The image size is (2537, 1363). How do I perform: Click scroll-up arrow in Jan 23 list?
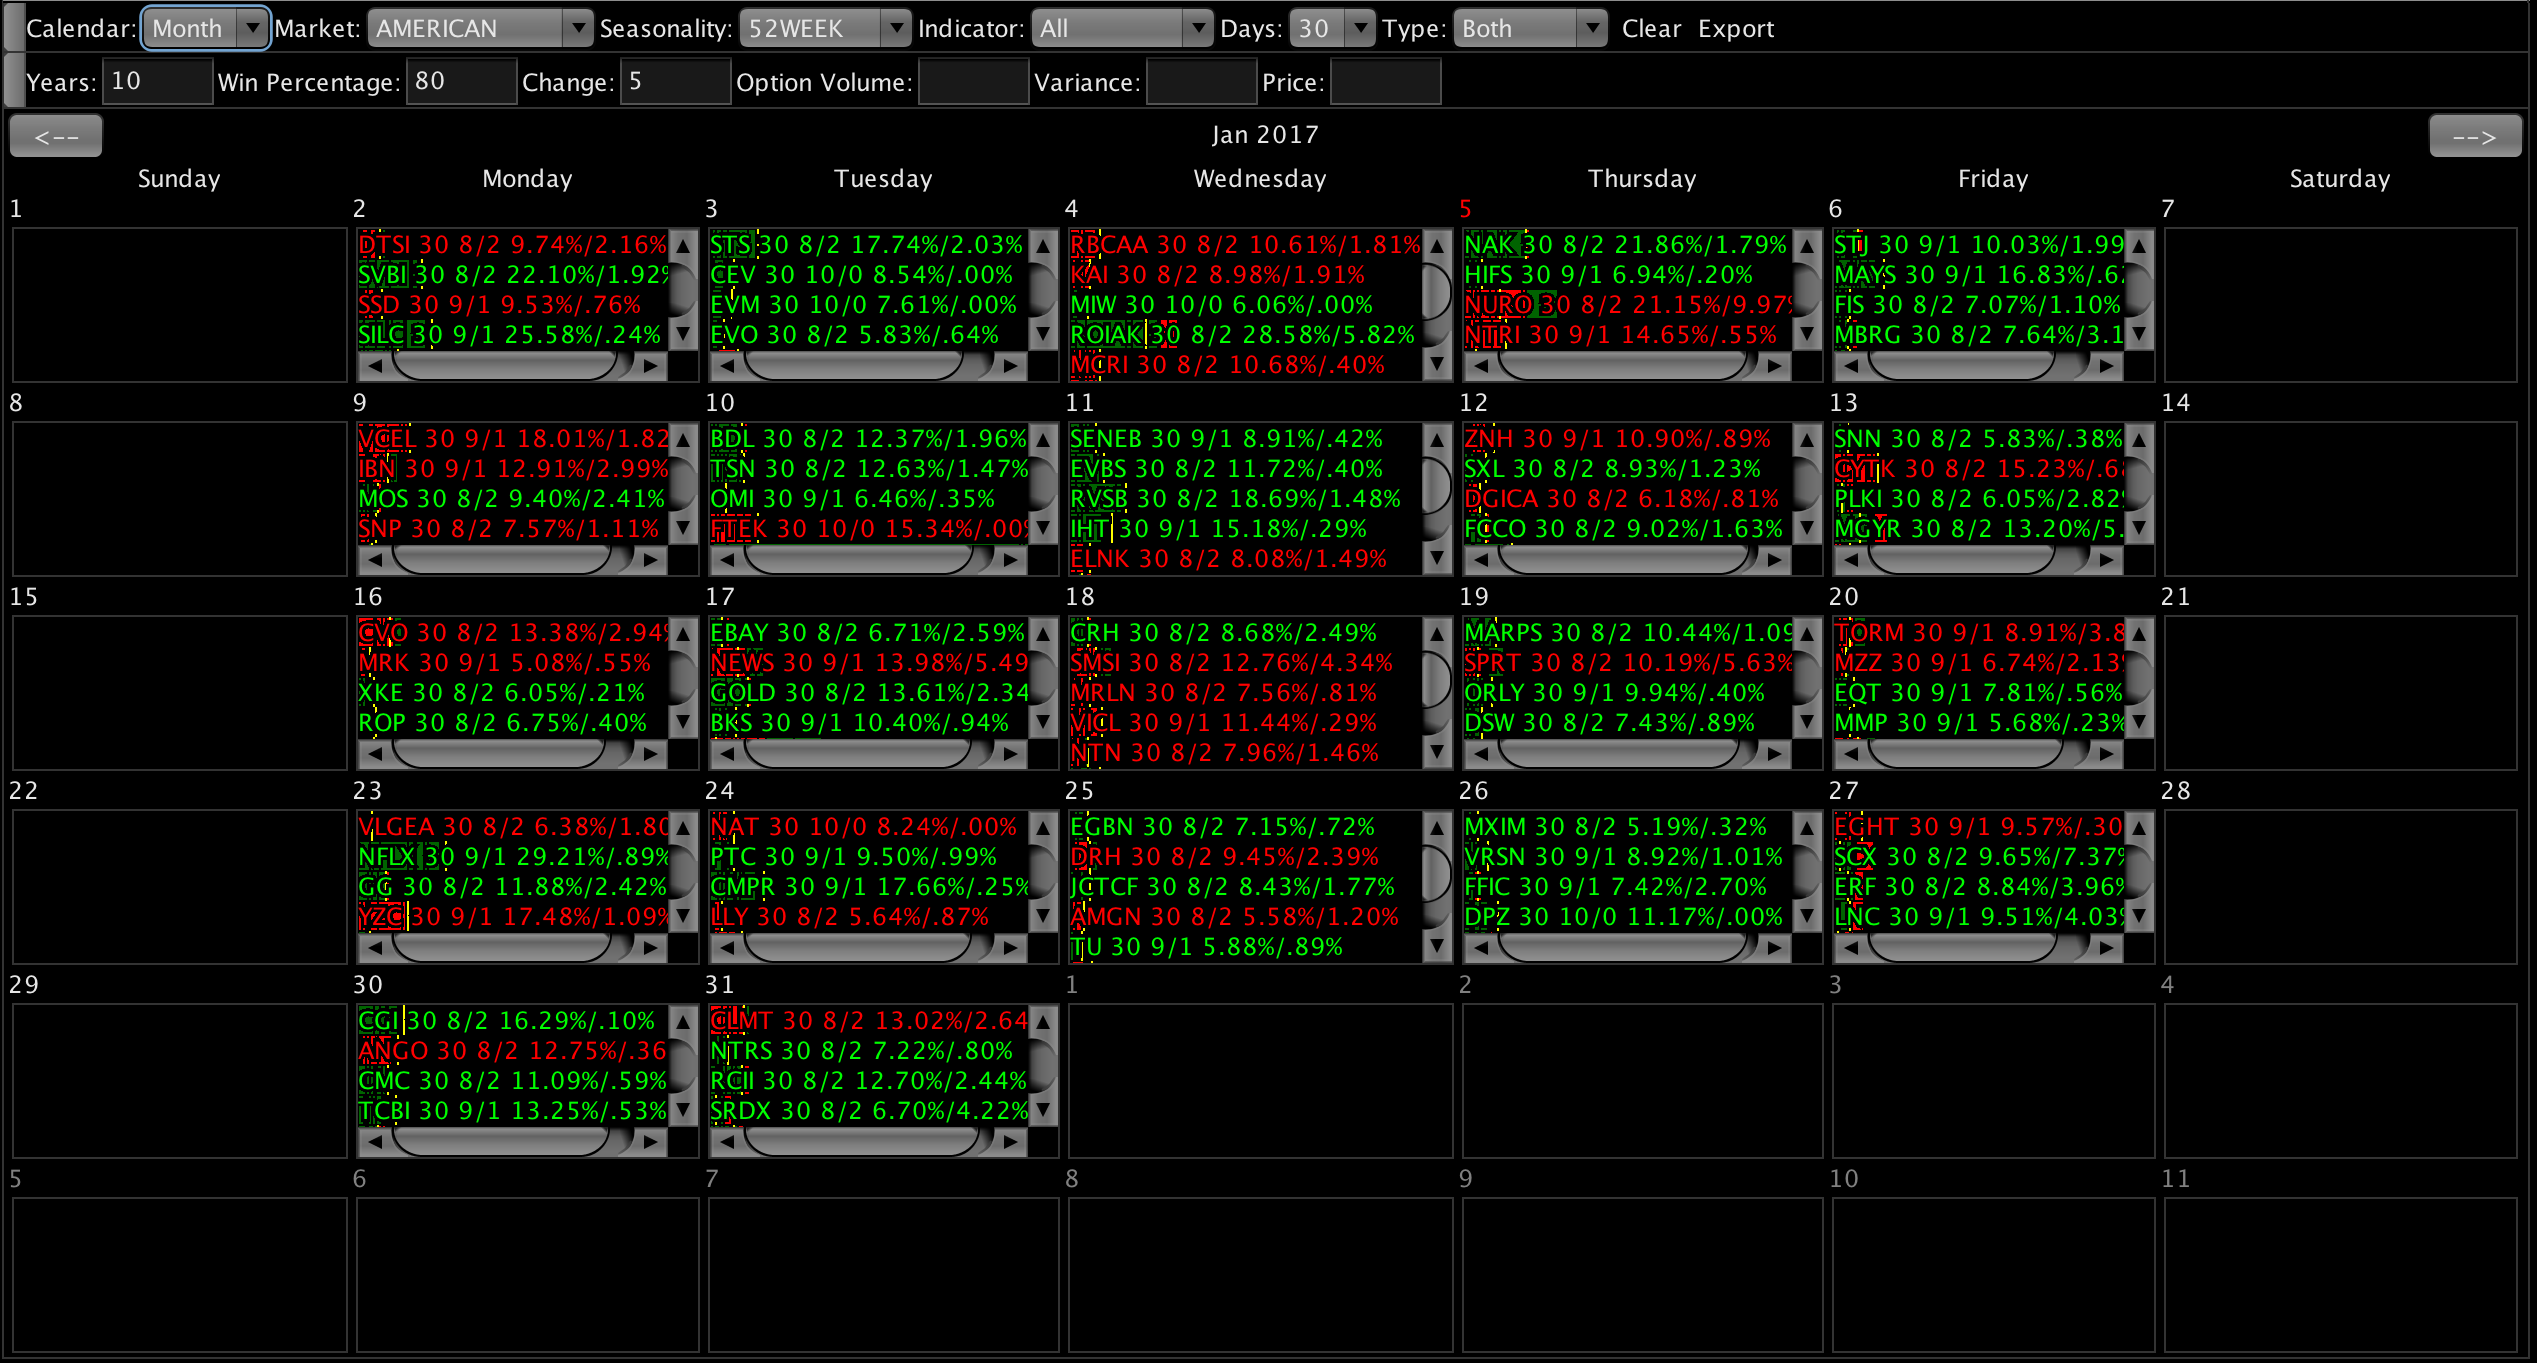tap(683, 827)
